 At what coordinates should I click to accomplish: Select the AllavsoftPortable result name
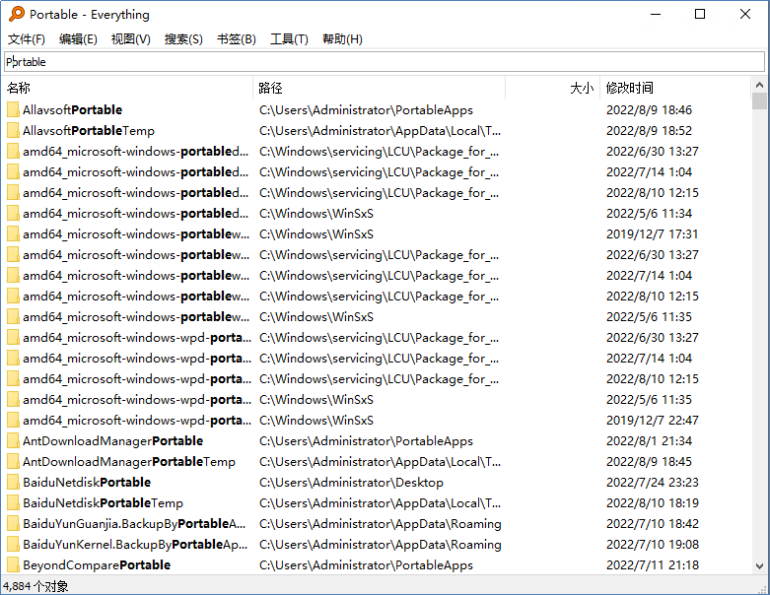coord(72,109)
